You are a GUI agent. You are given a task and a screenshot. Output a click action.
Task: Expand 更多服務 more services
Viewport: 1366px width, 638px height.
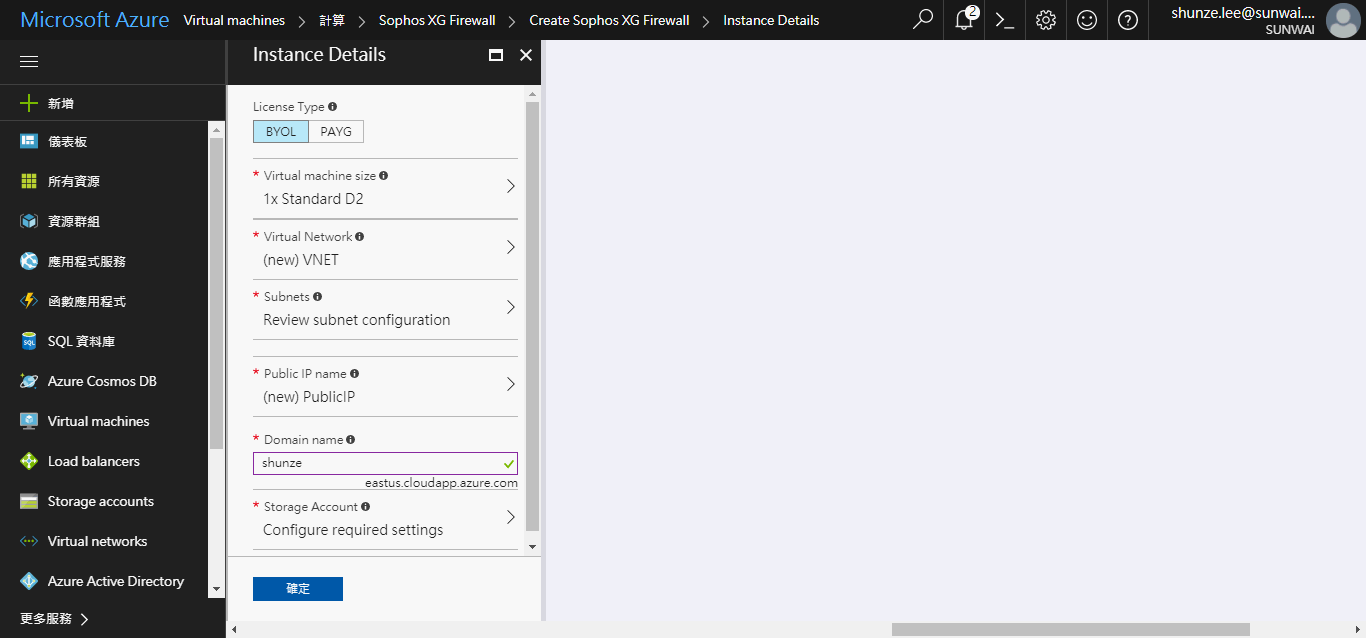tap(56, 619)
